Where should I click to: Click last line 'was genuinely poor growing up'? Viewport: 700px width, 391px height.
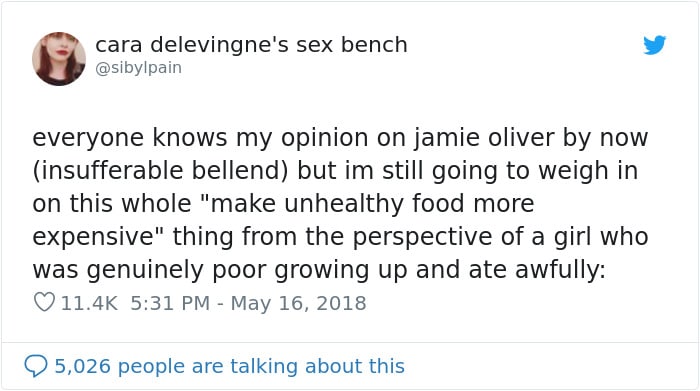click(319, 270)
